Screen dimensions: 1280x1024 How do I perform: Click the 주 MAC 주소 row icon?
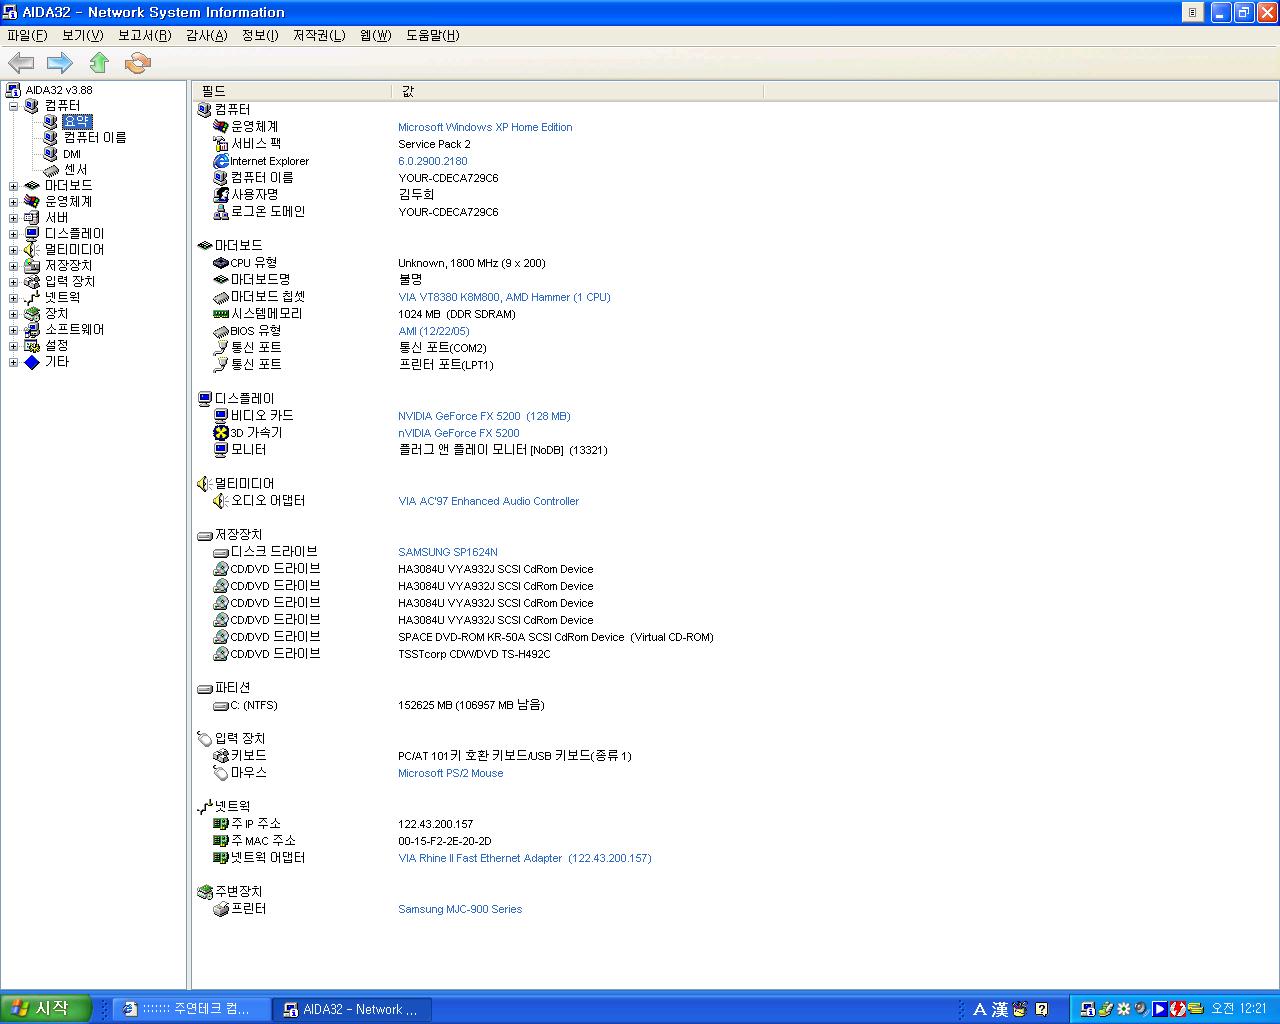[x=221, y=841]
